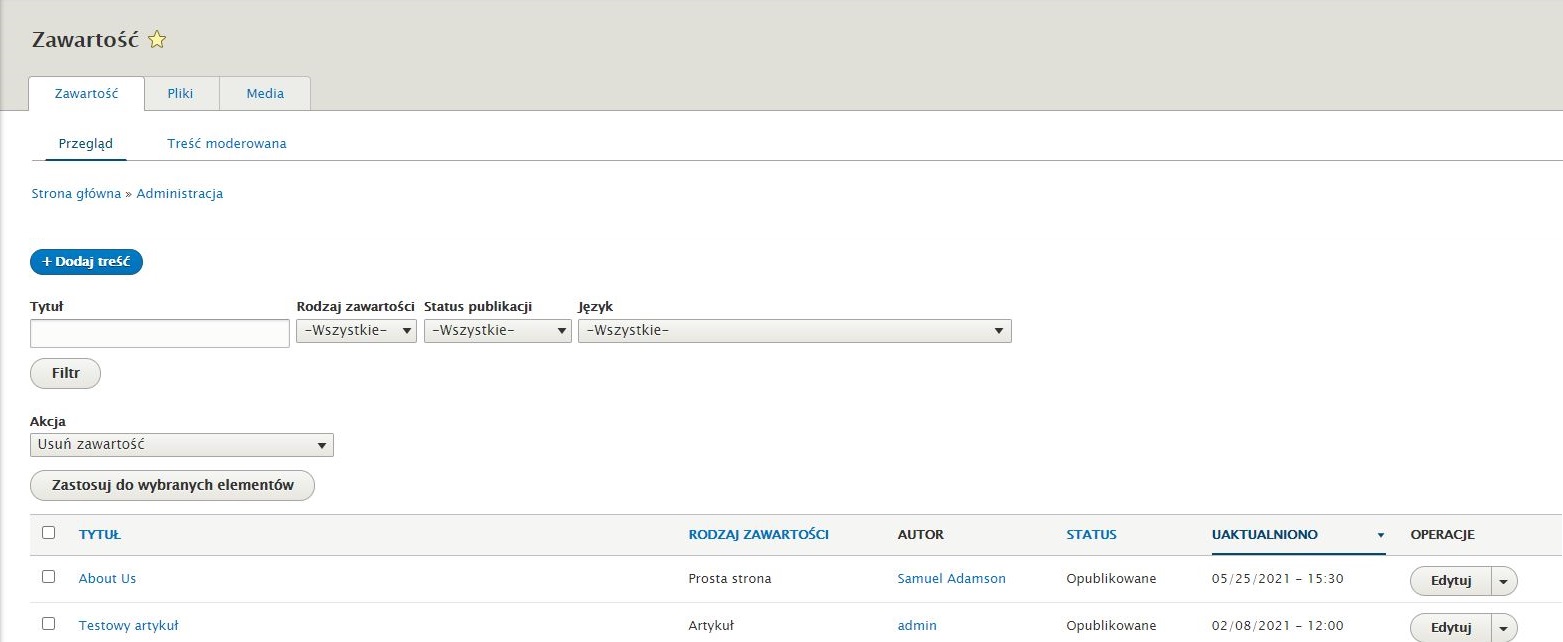
Task: Open the Rodzaj zawartości filter dropdown
Action: [356, 331]
